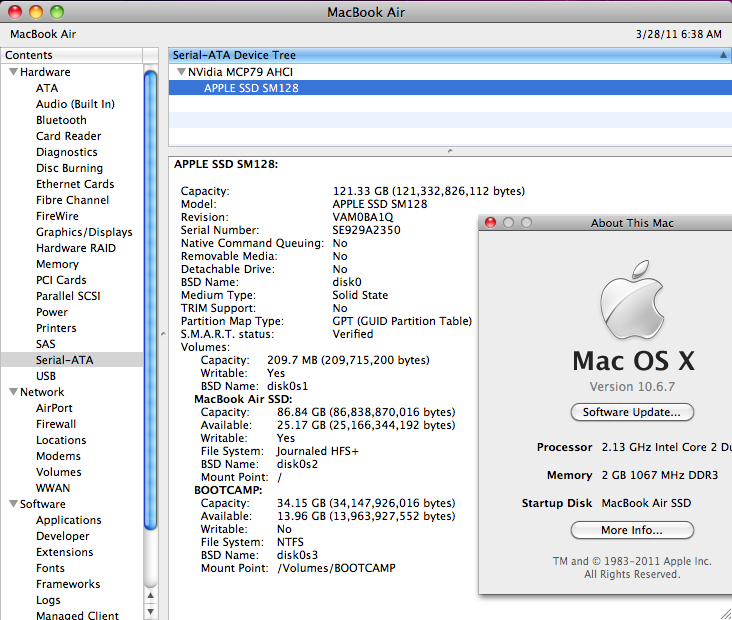The width and height of the screenshot is (732, 620).
Task: Select AirPort under Network
Action: click(x=54, y=408)
